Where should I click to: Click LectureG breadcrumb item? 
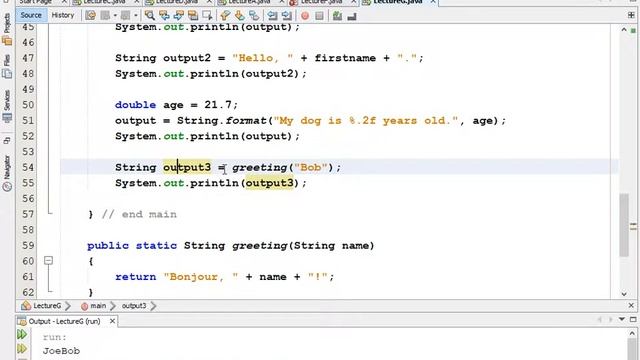tap(46, 306)
